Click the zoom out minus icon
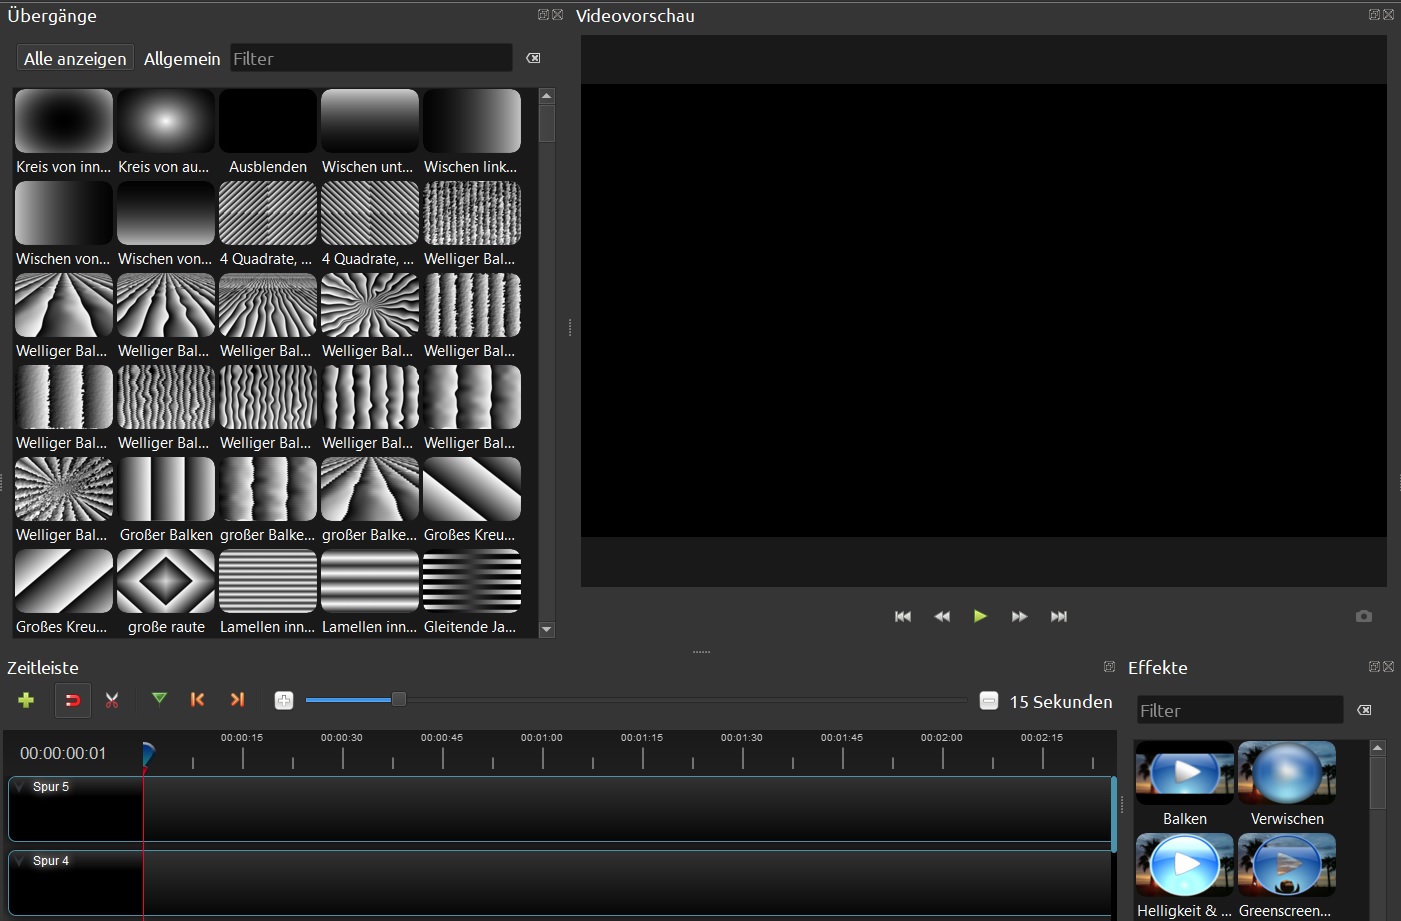The image size is (1401, 921). coord(988,701)
